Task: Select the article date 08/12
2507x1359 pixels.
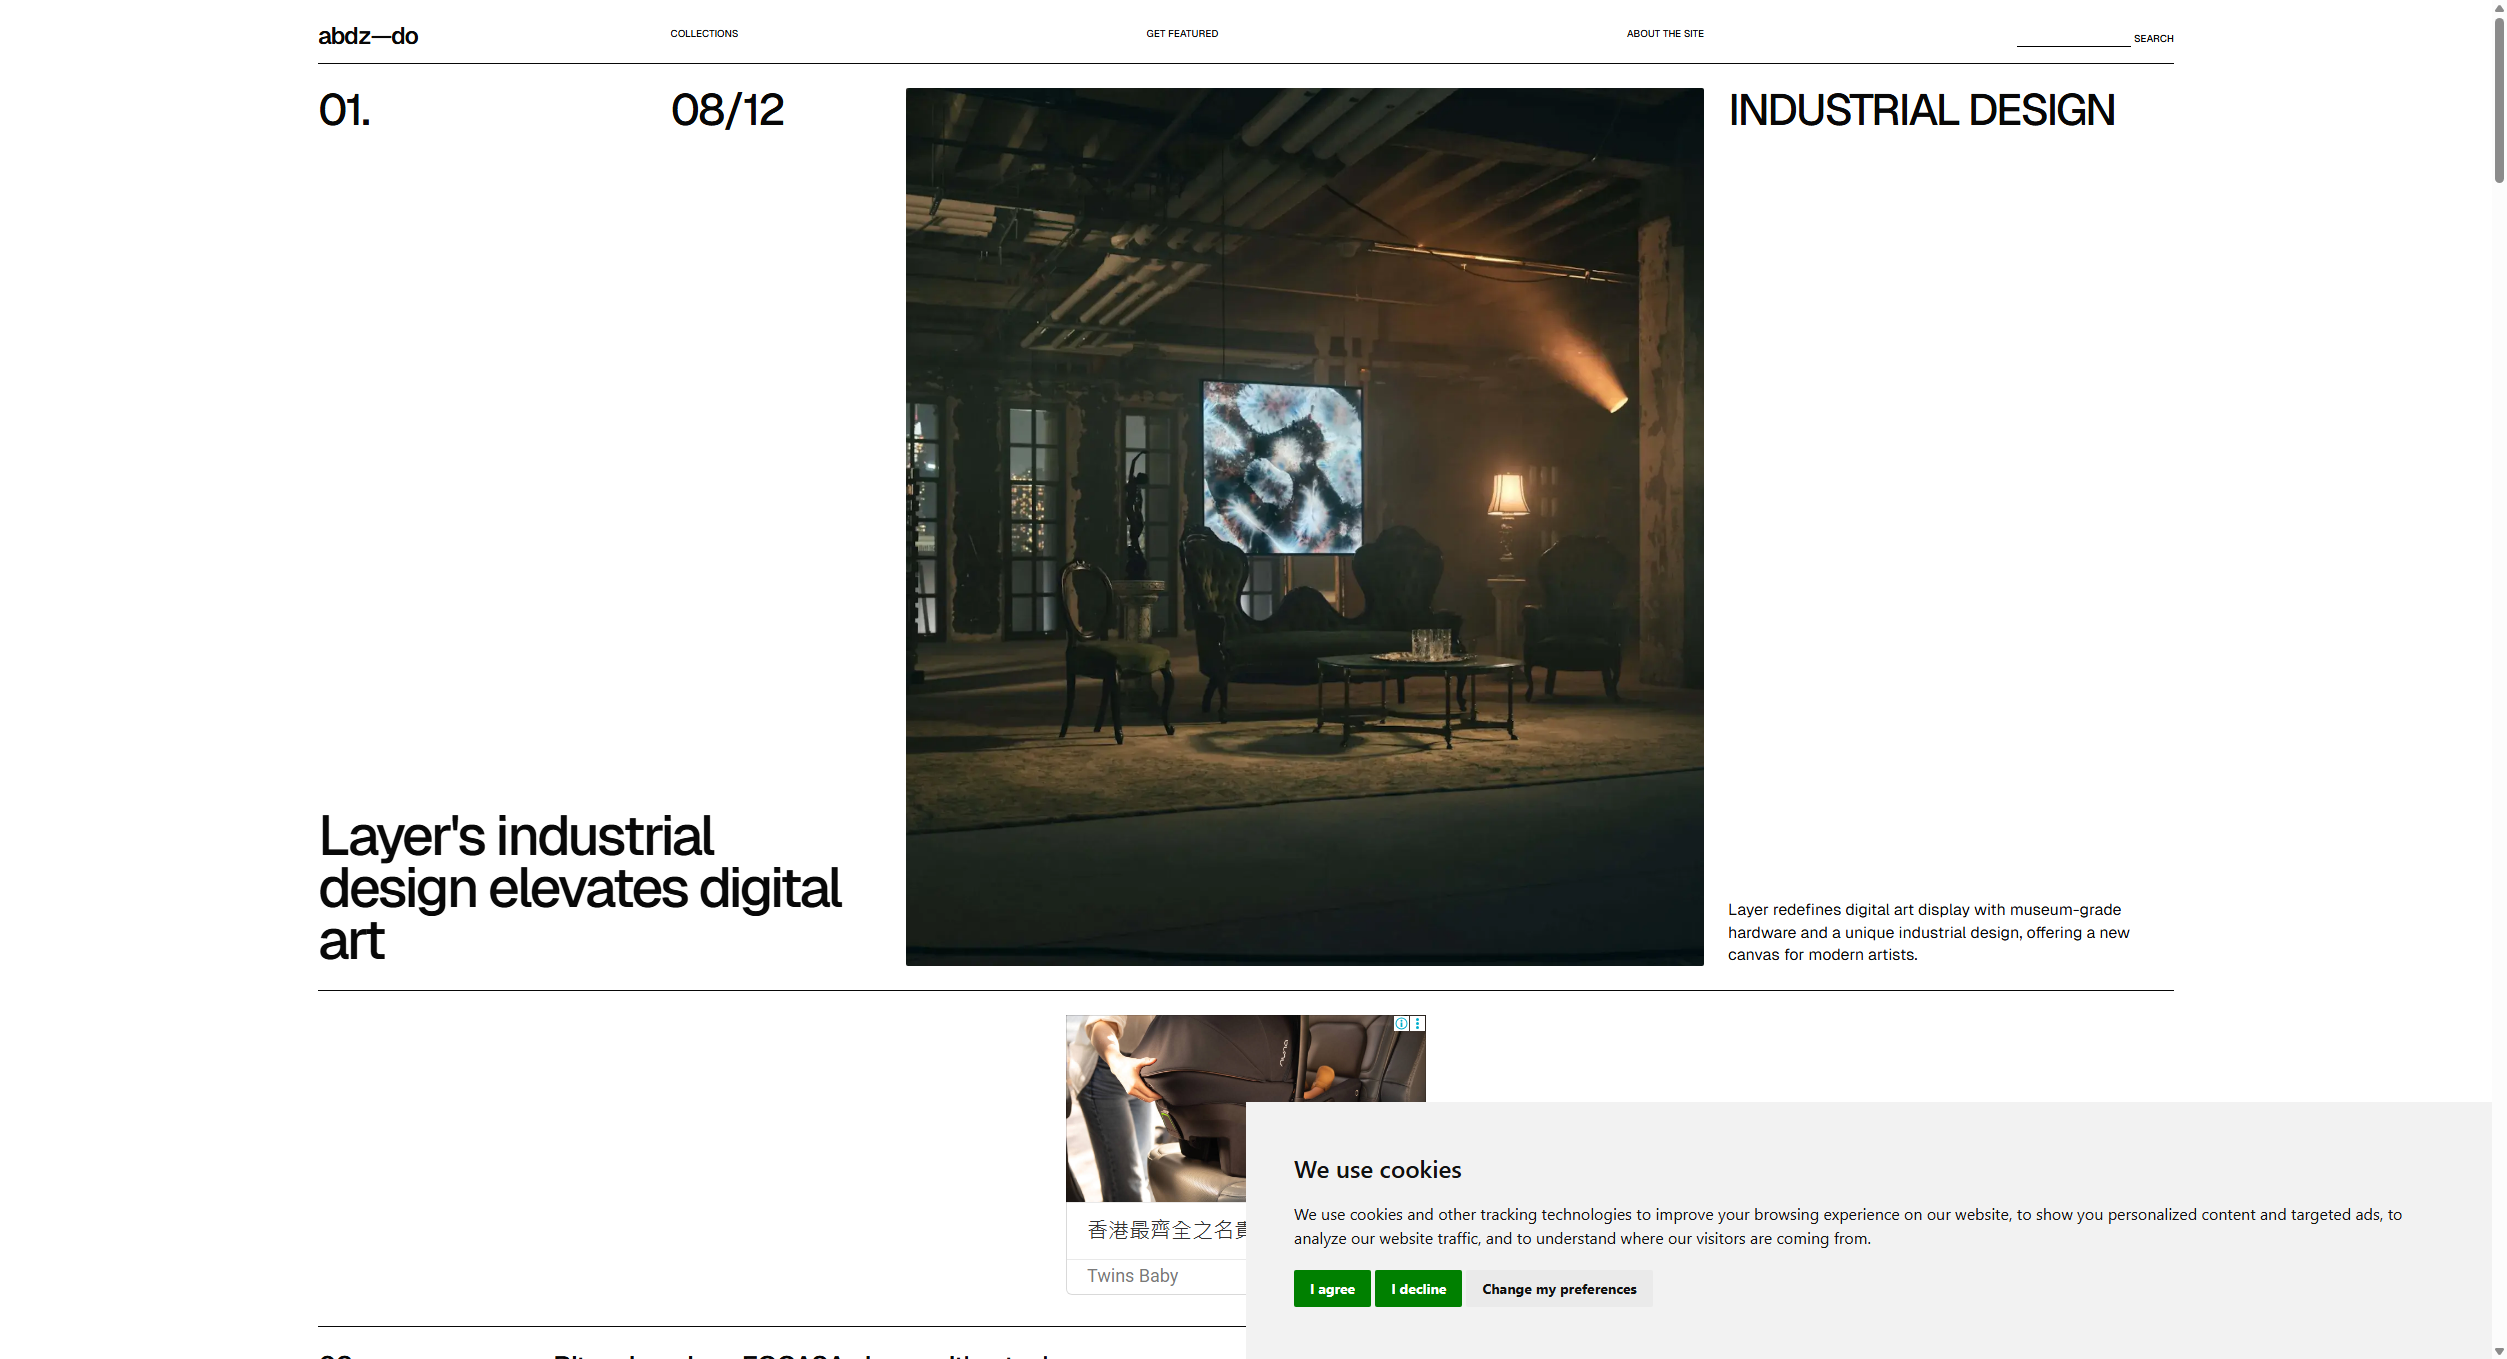Action: click(727, 110)
